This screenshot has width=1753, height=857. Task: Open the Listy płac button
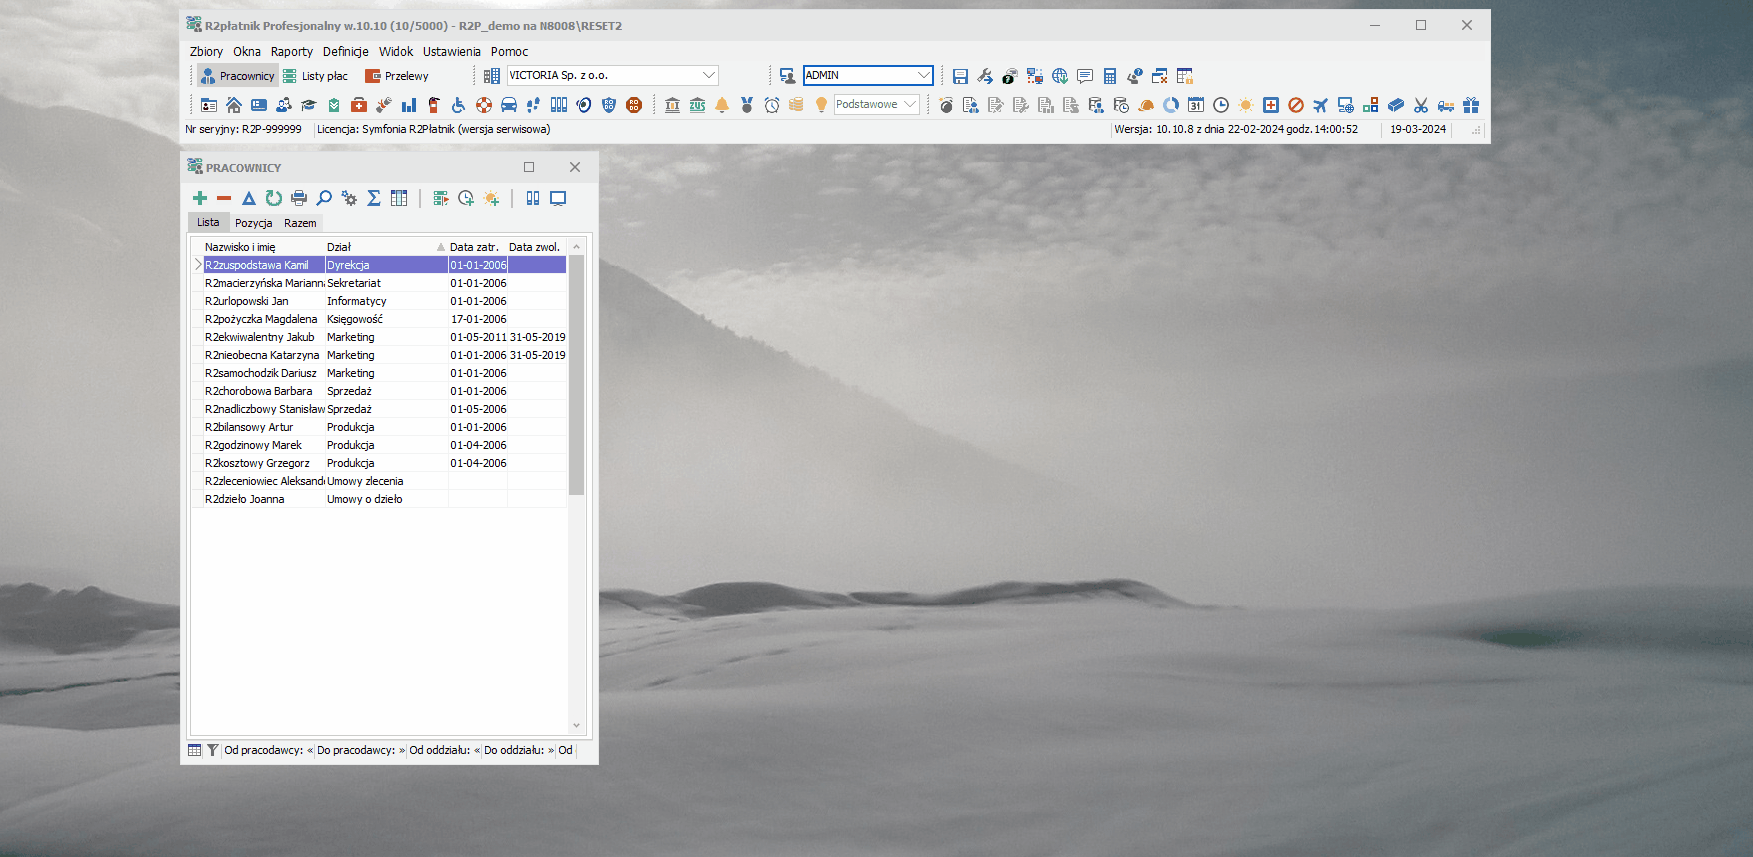click(316, 76)
